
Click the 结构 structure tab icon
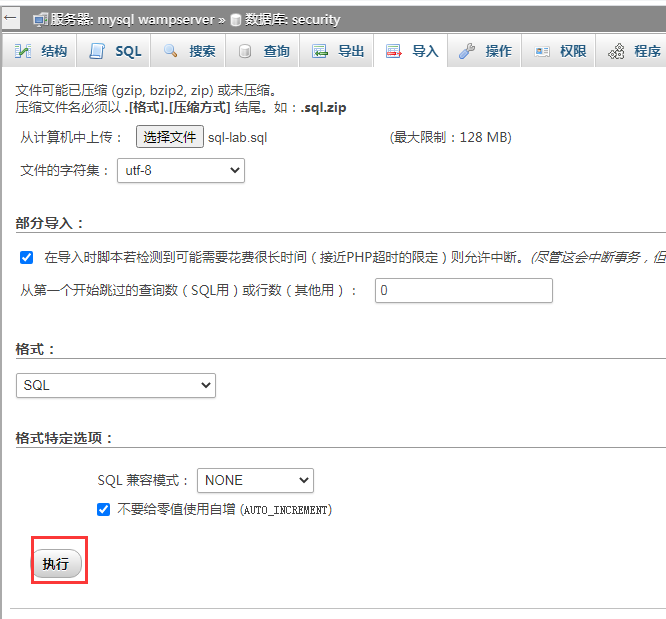23,51
